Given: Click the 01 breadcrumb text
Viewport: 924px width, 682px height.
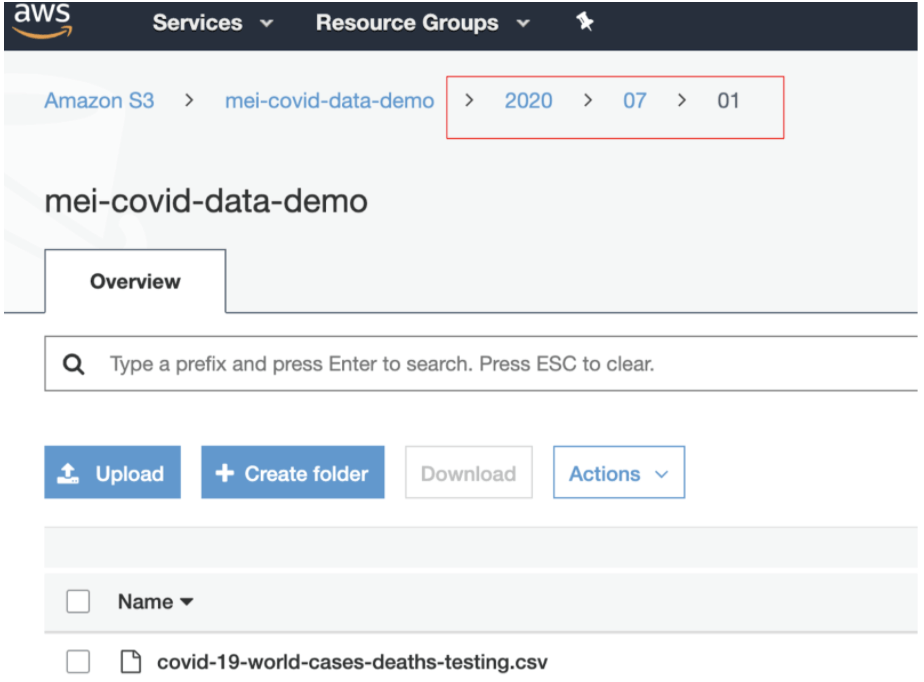Looking at the screenshot, I should (728, 101).
